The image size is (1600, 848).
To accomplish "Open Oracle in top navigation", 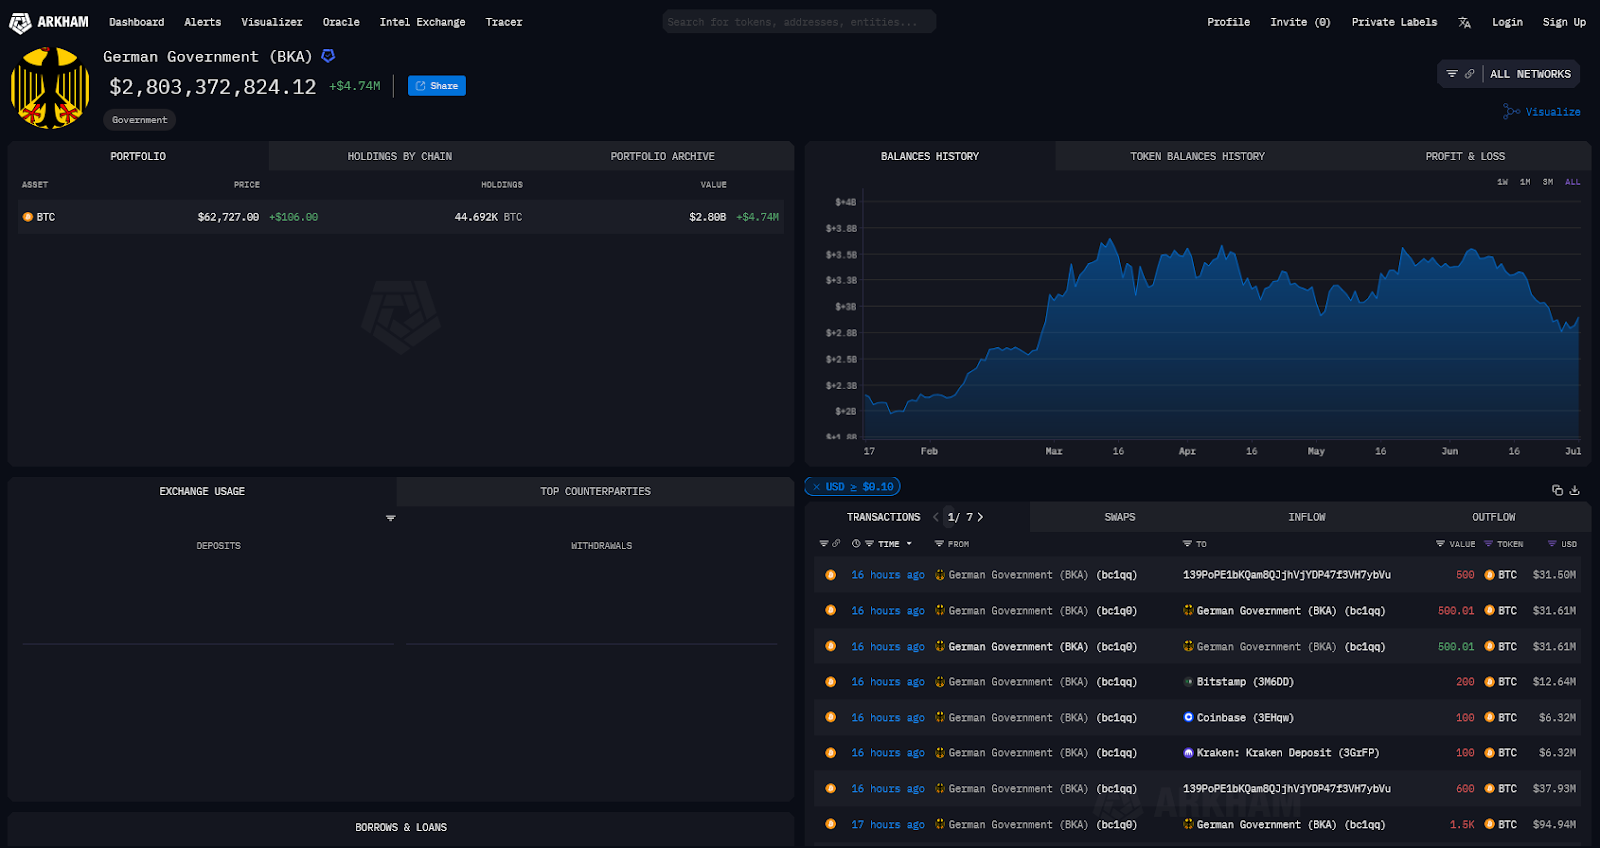I will point(341,22).
